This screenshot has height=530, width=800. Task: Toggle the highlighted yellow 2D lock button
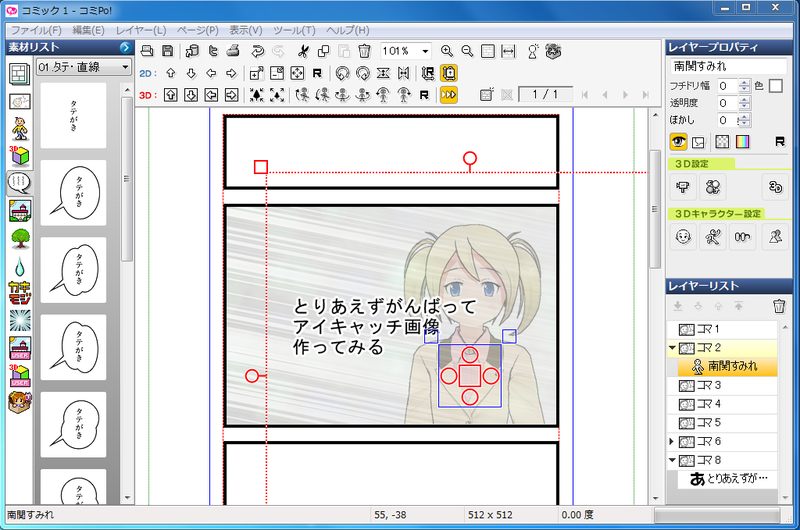click(448, 73)
